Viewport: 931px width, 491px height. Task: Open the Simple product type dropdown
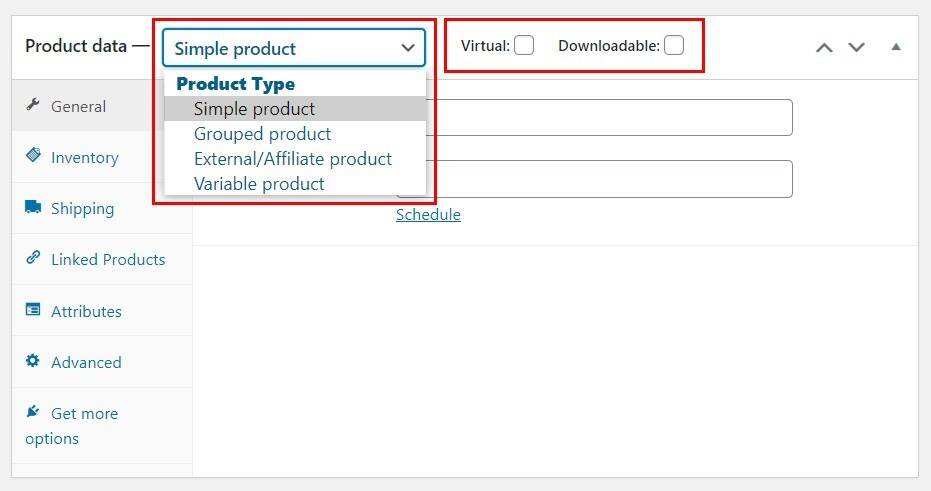click(294, 48)
